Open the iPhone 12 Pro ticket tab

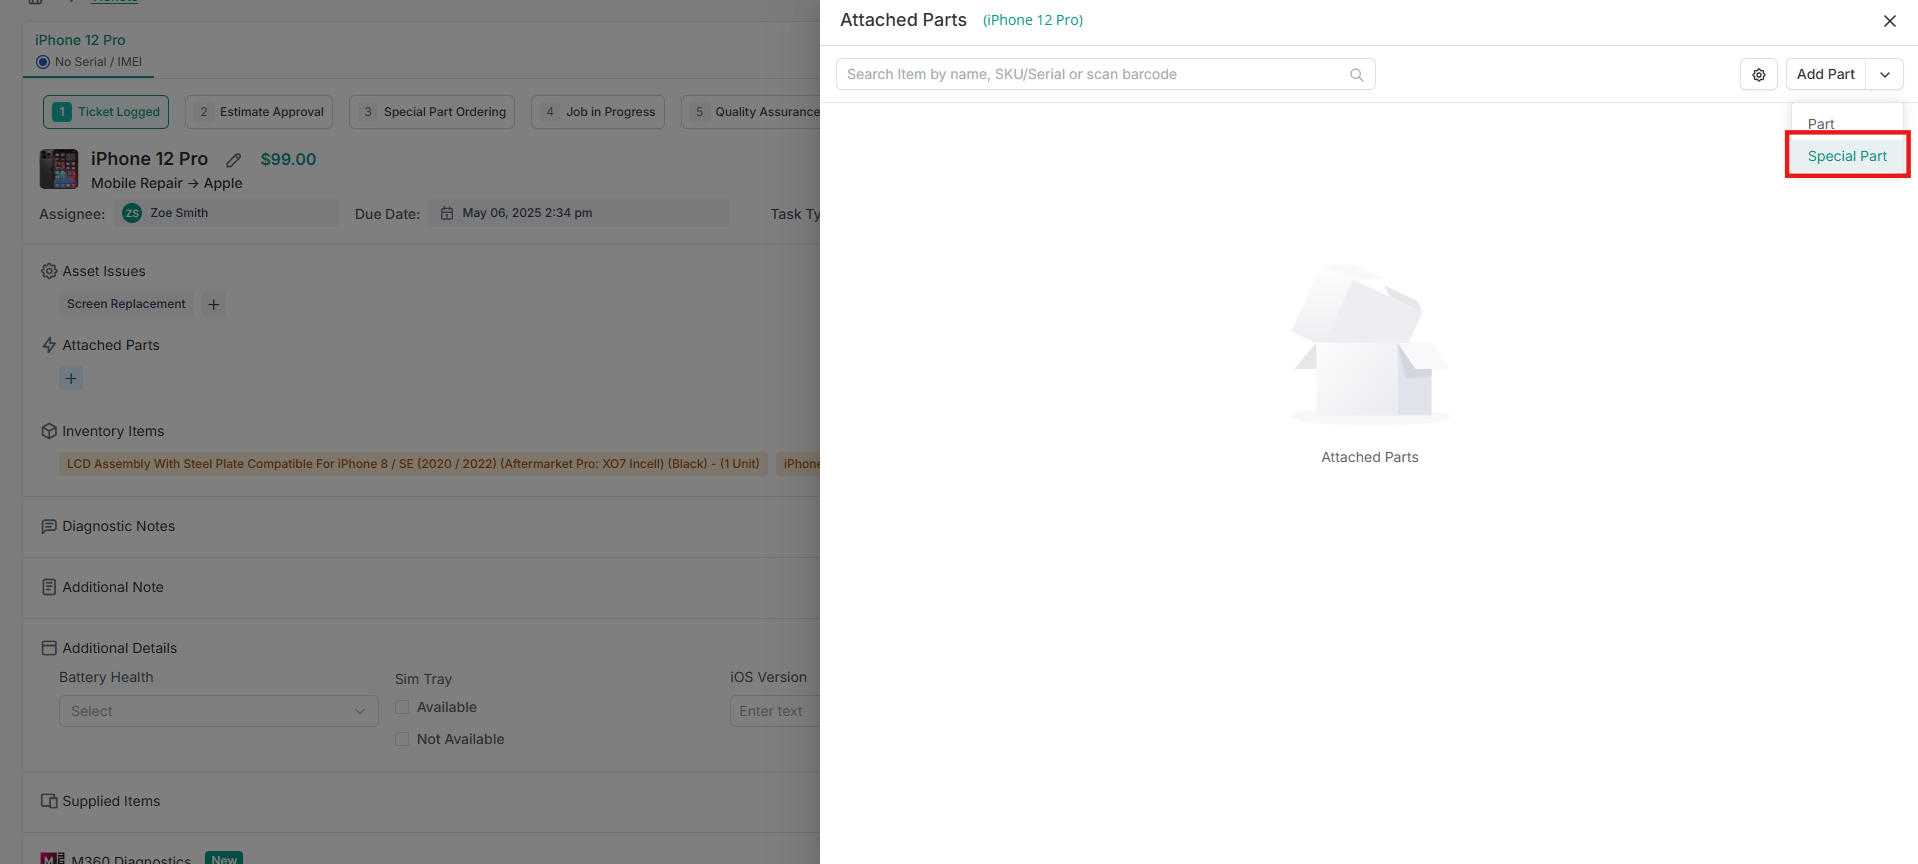pos(80,40)
